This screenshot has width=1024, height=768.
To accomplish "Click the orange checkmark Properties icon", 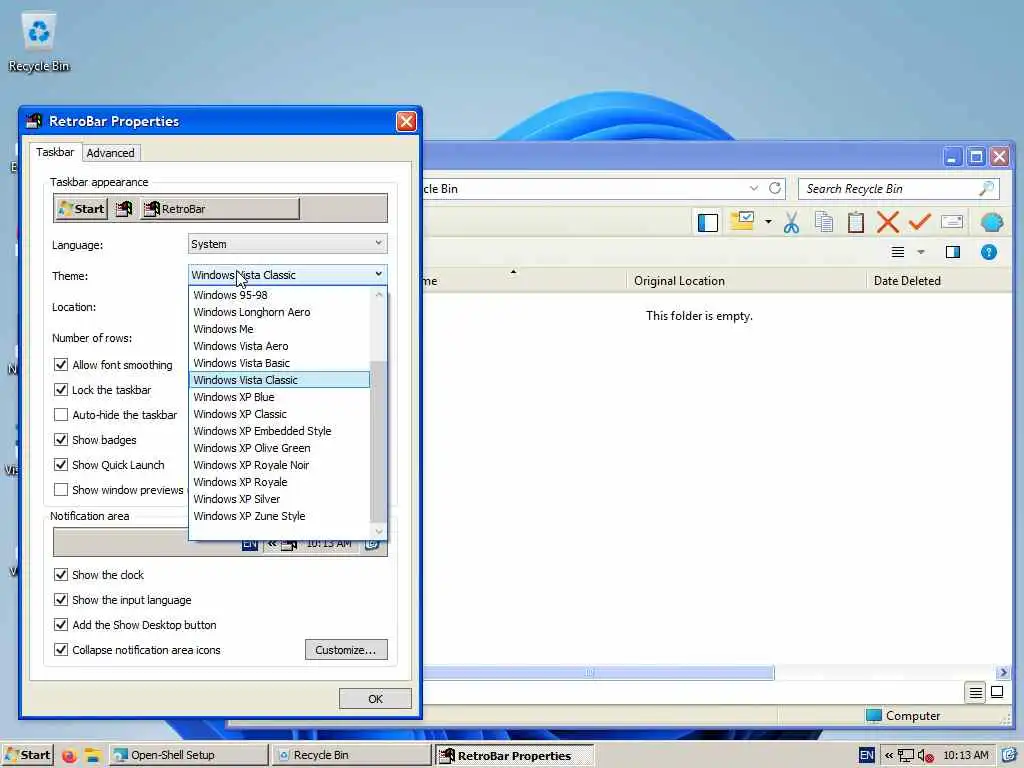I will pyautogui.click(x=920, y=222).
